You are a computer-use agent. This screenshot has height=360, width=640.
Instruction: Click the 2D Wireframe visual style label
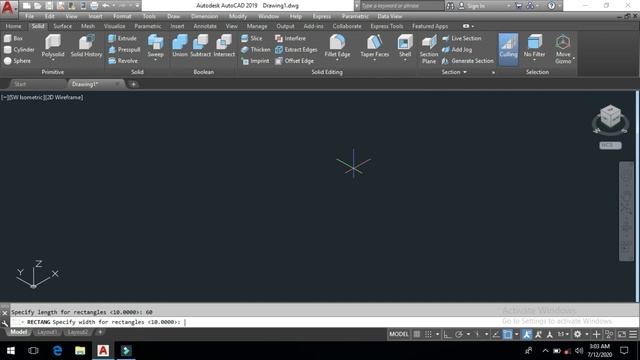64,98
